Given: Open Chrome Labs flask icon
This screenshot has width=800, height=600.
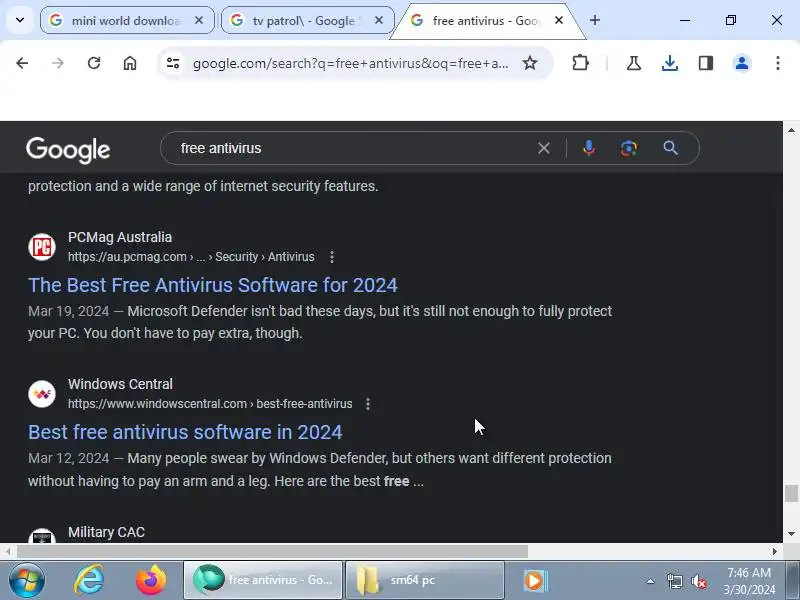Looking at the screenshot, I should (634, 63).
